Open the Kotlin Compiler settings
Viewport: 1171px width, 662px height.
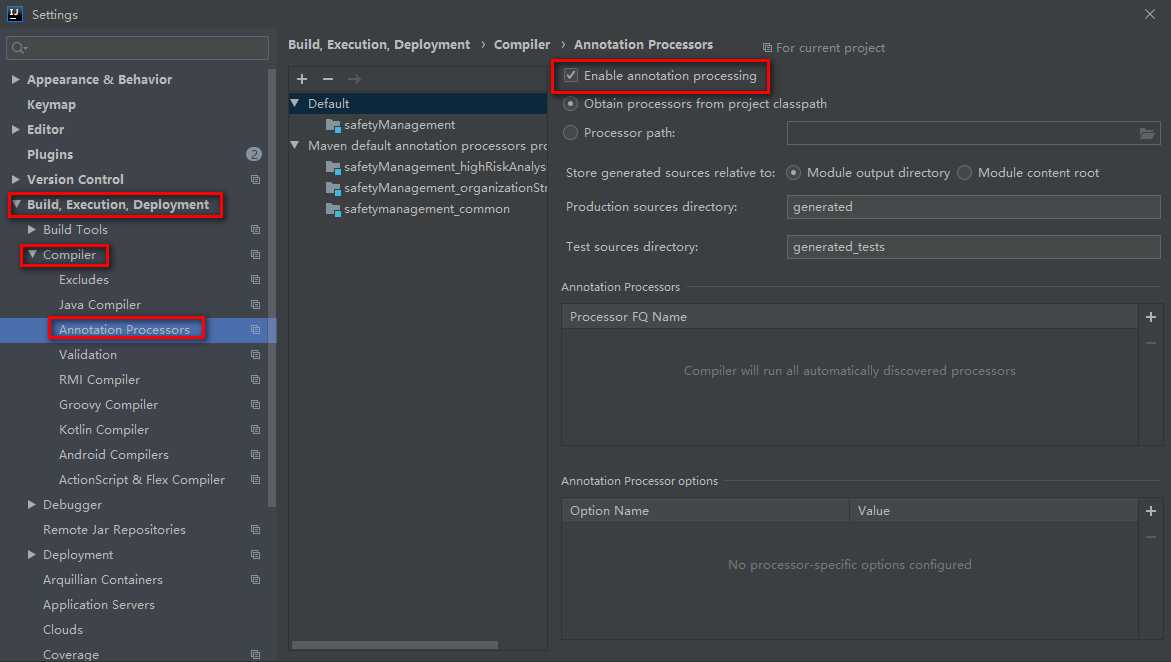104,430
